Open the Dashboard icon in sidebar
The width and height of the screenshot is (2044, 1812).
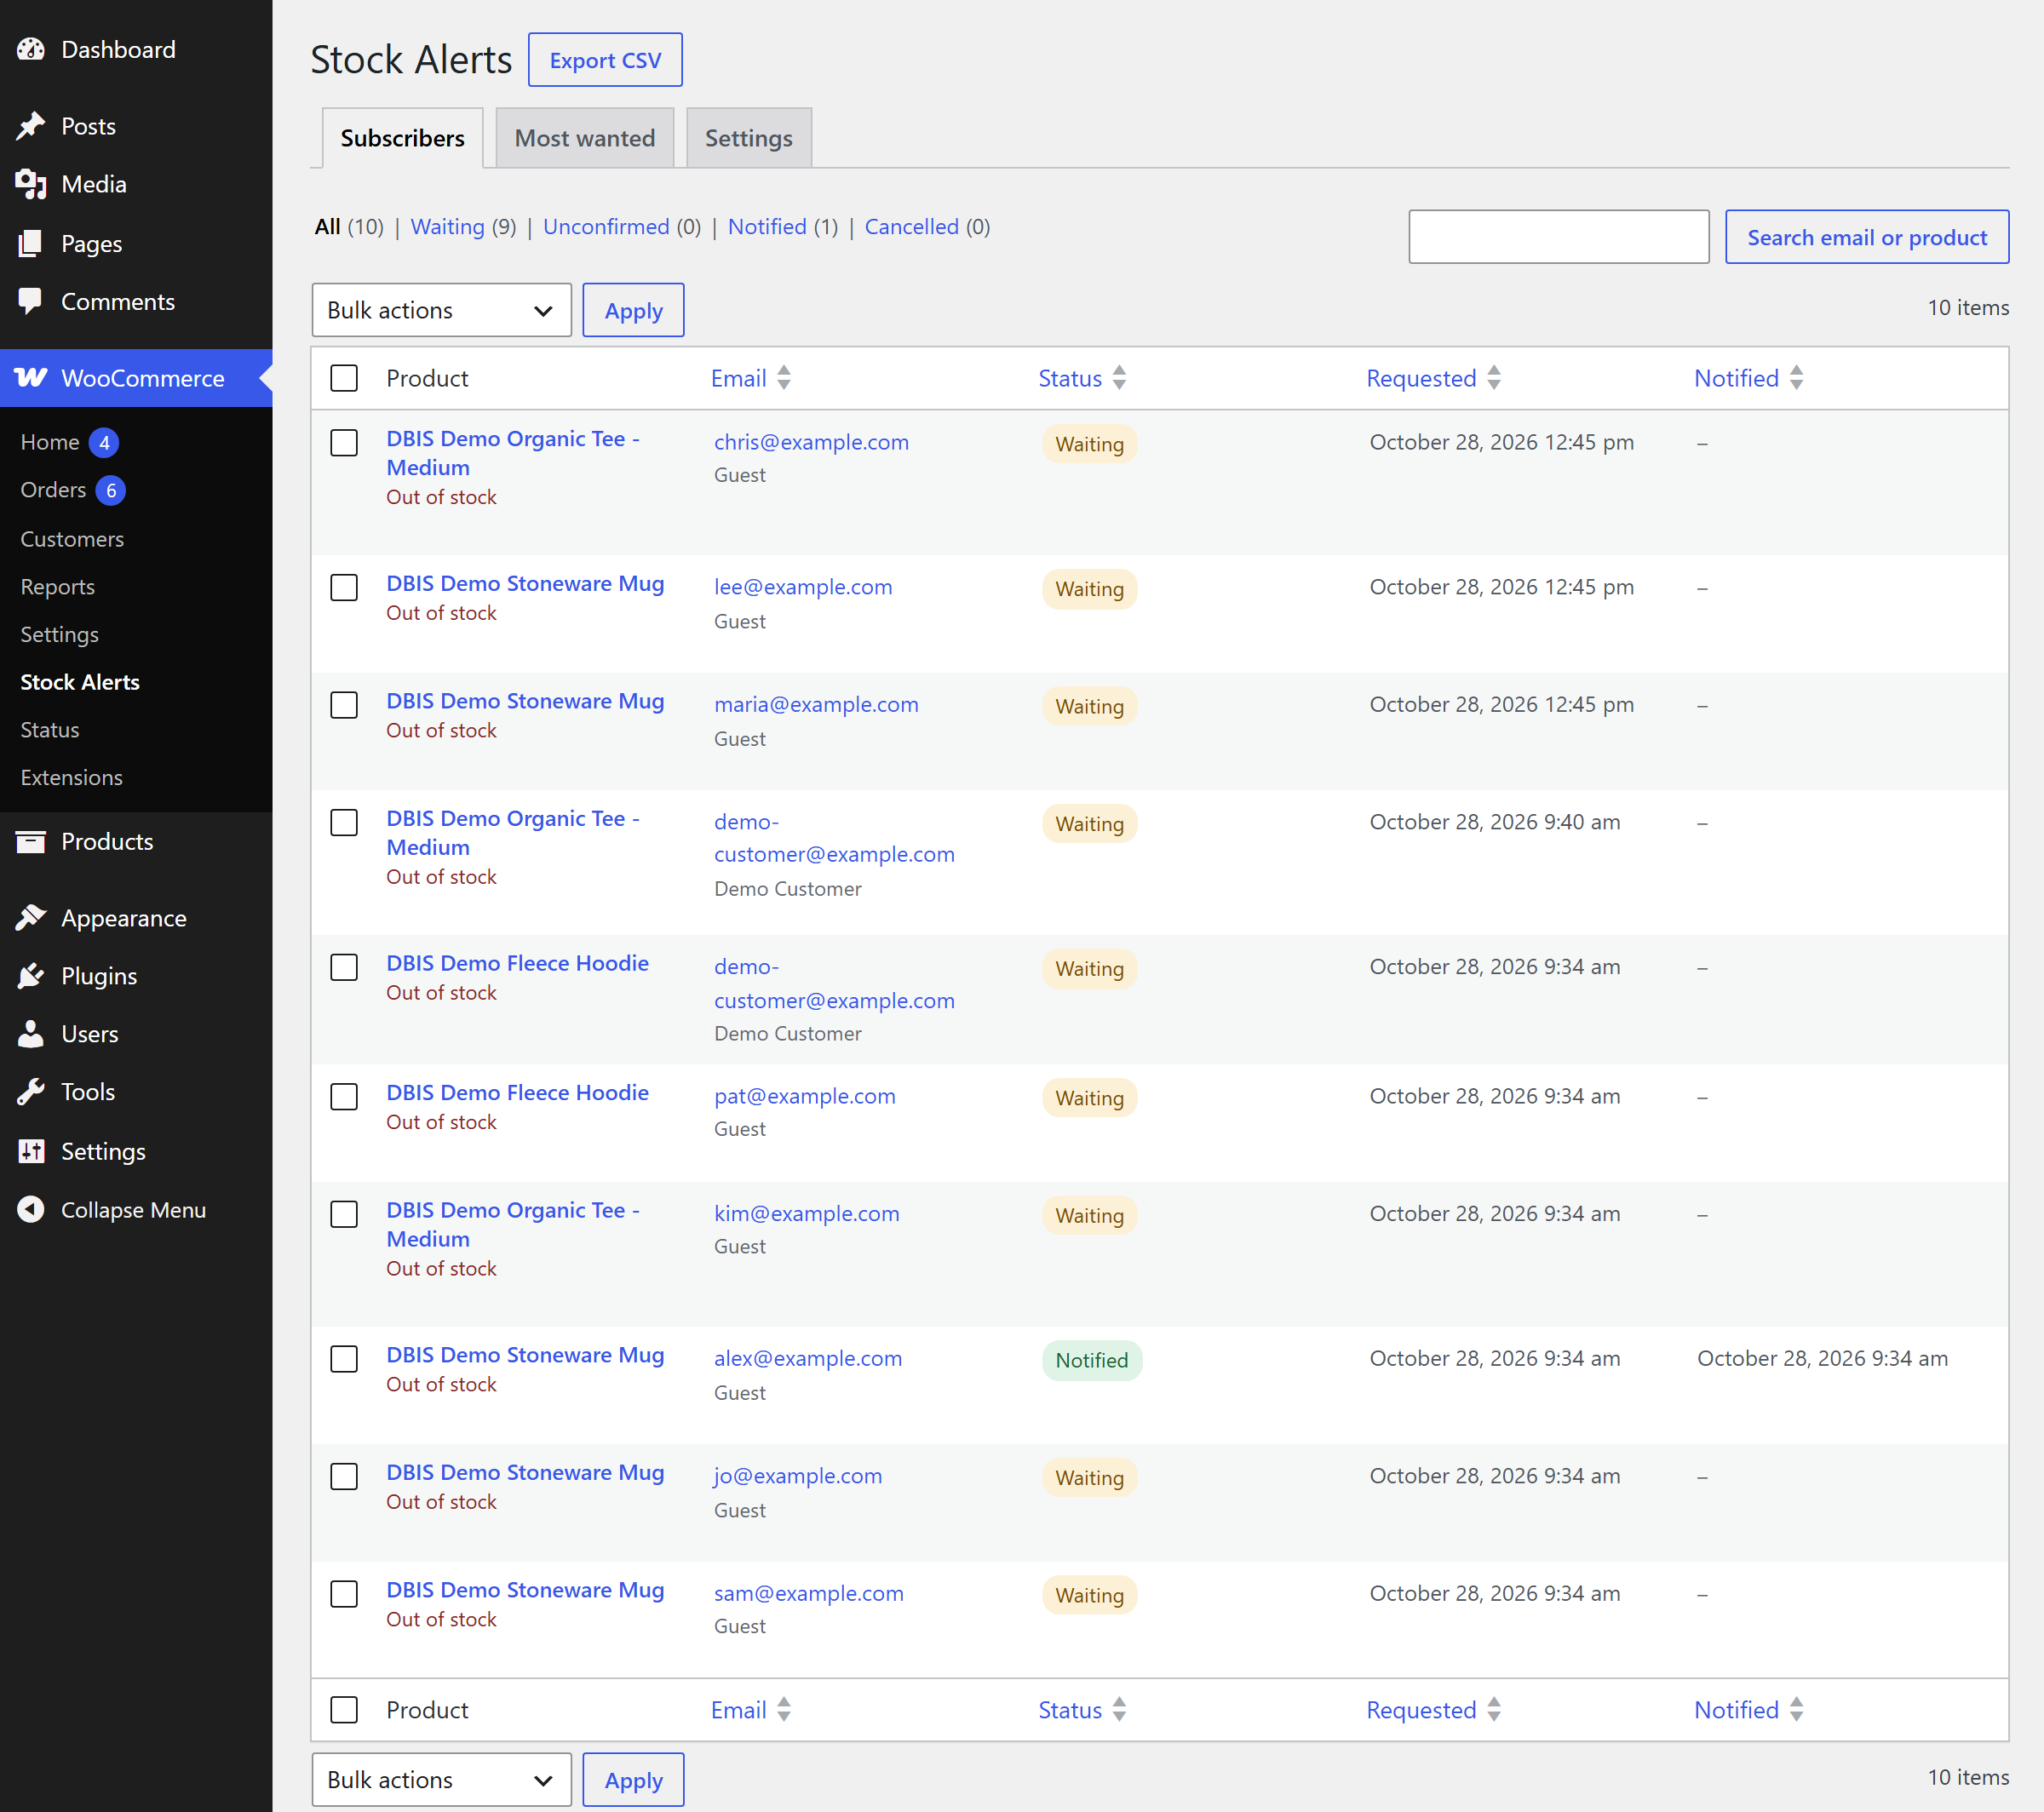coord(31,49)
